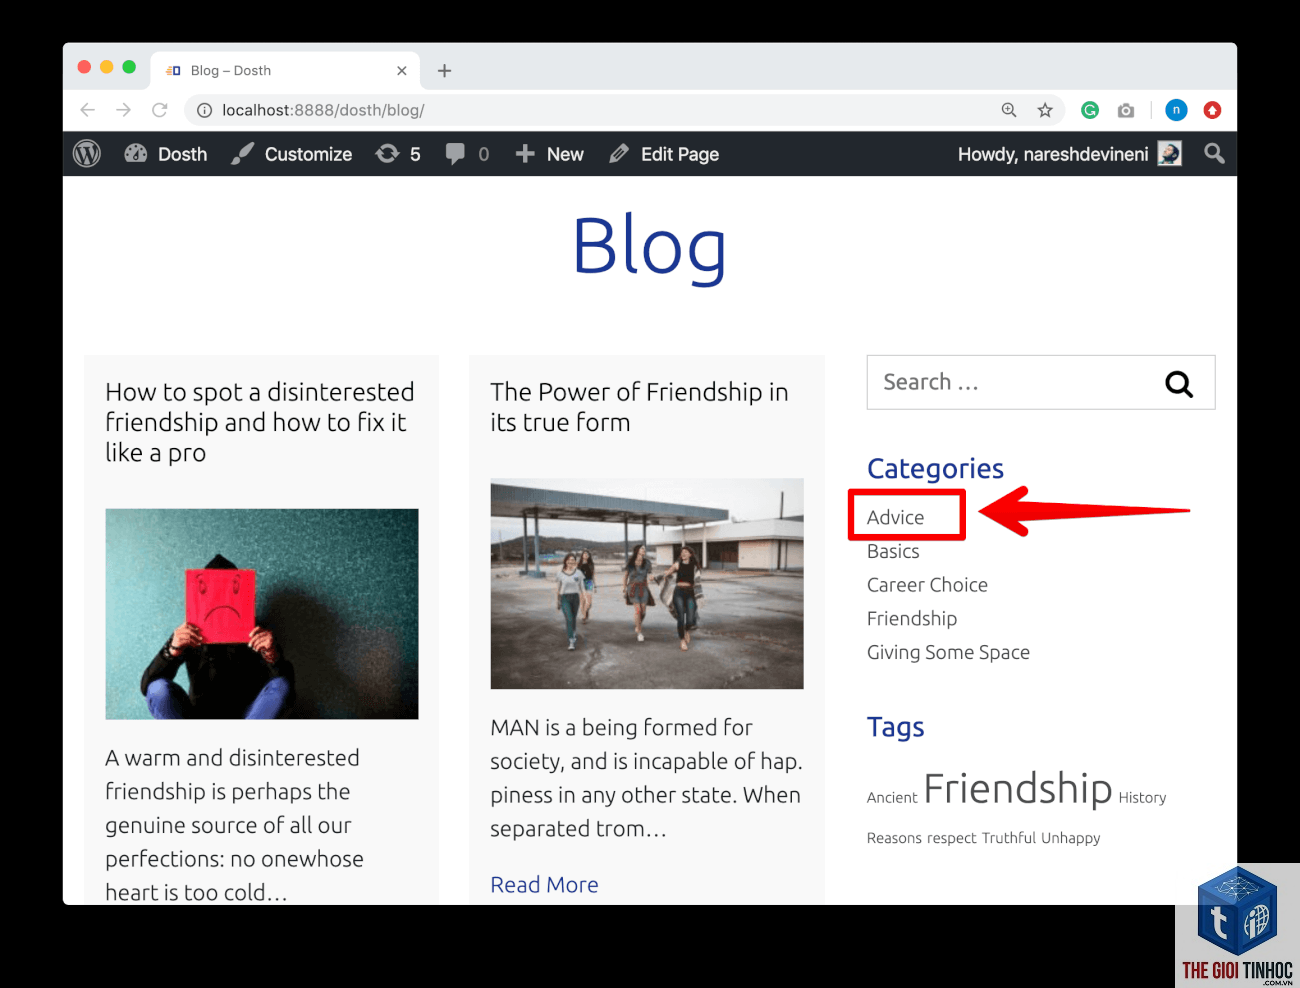Open the Giving Some Space category
The height and width of the screenshot is (988, 1300).
tap(948, 653)
